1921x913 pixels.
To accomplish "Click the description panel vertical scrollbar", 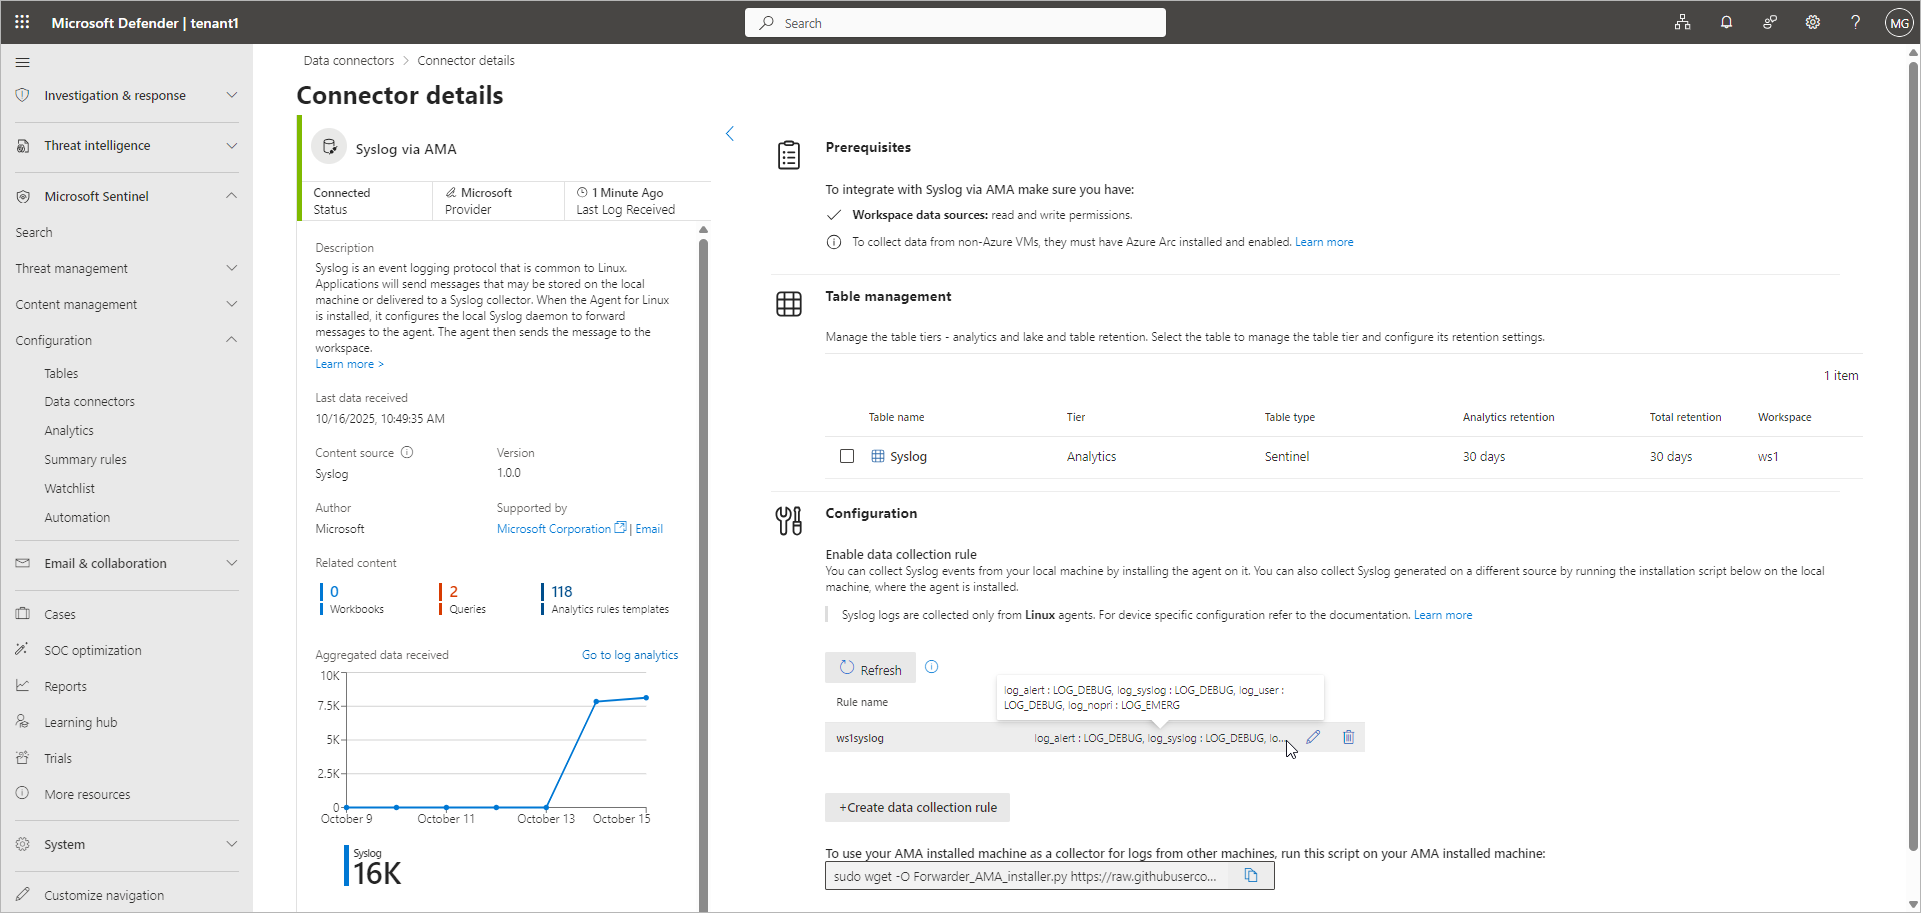I will point(703,500).
